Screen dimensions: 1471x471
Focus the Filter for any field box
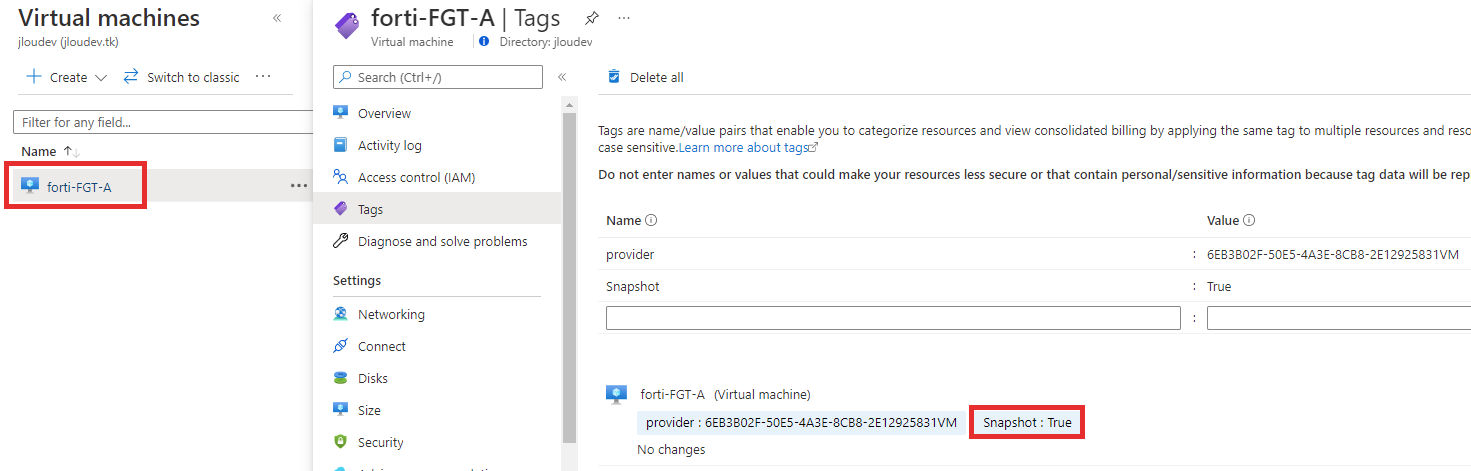pos(163,122)
